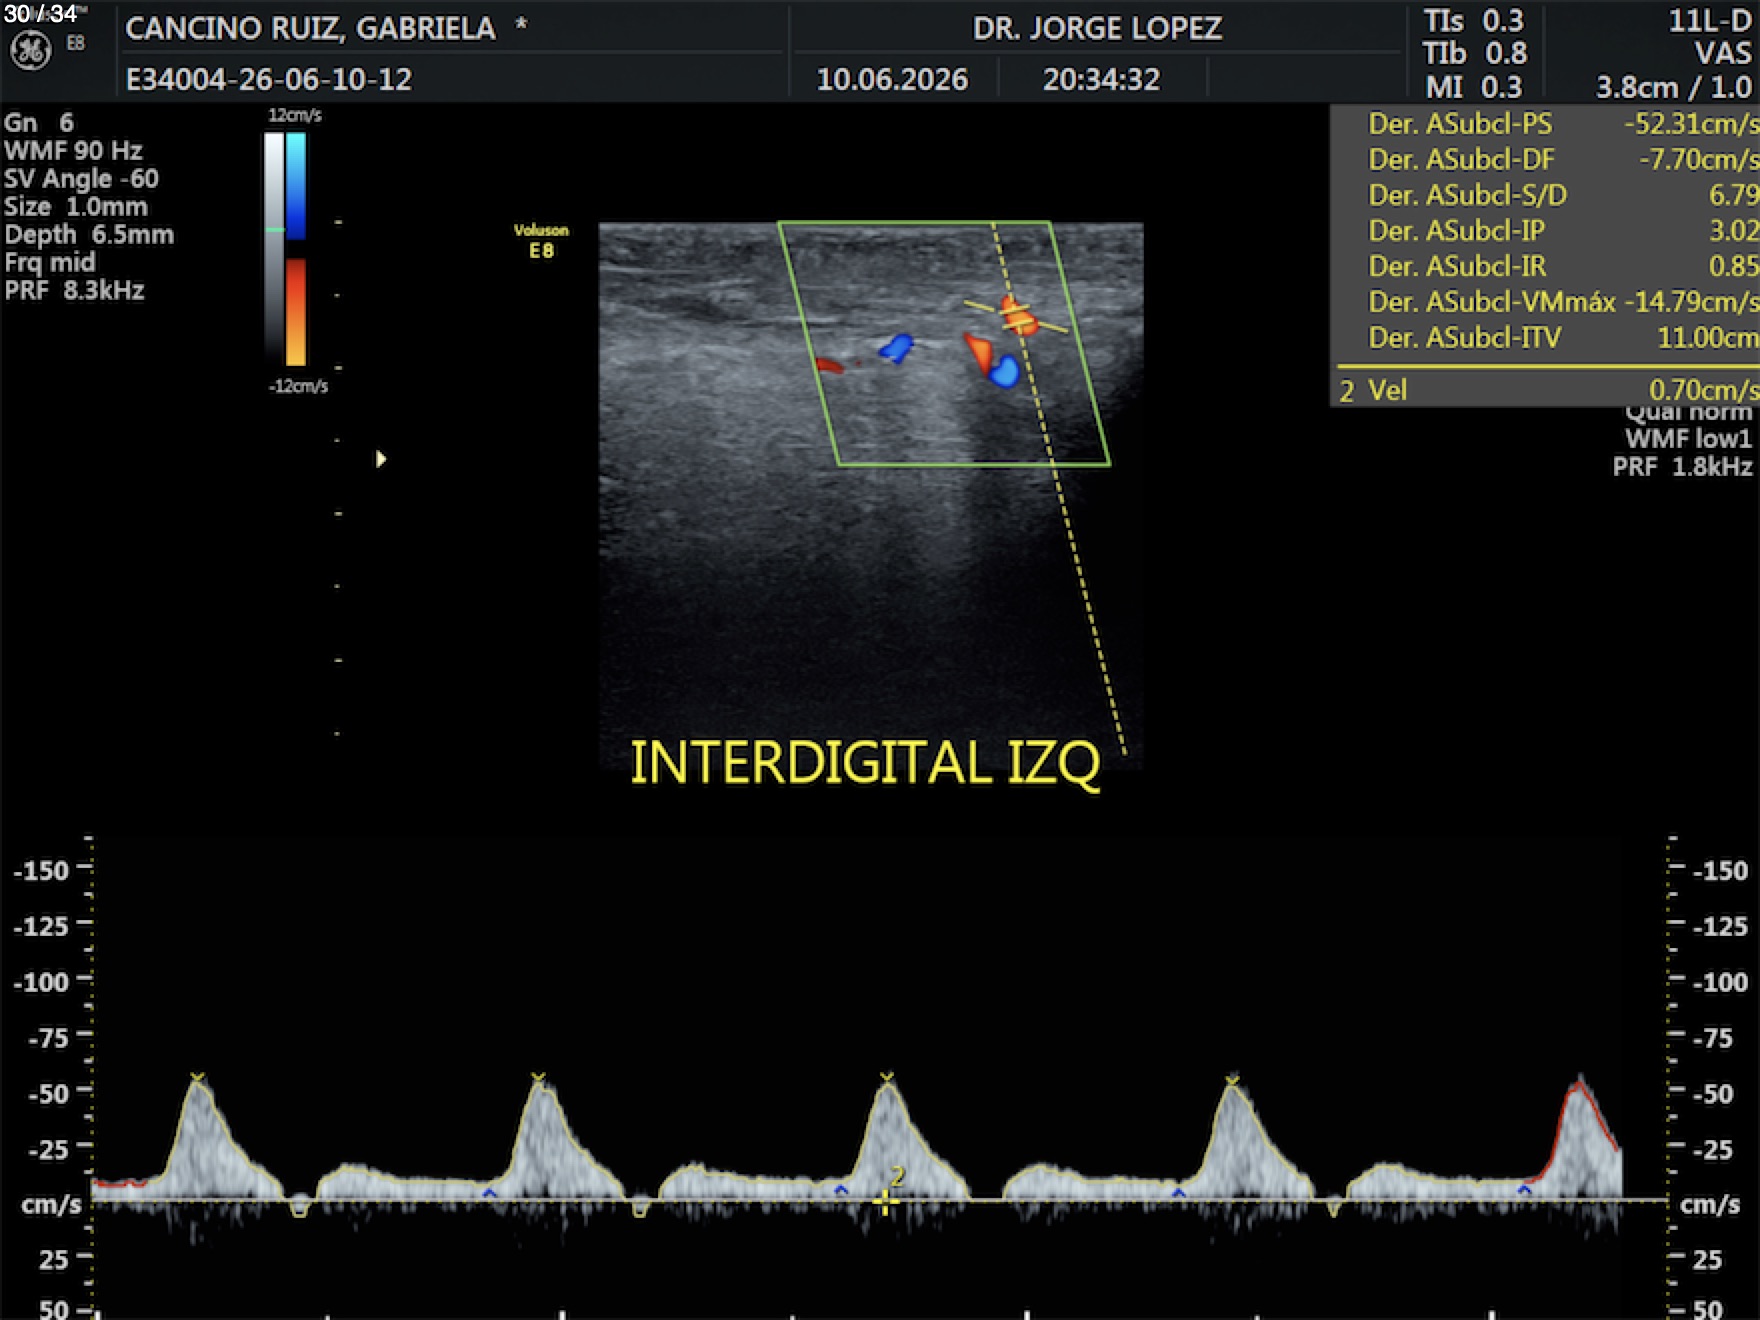1760x1320 pixels.
Task: Click the GE logo icon
Action: point(30,51)
